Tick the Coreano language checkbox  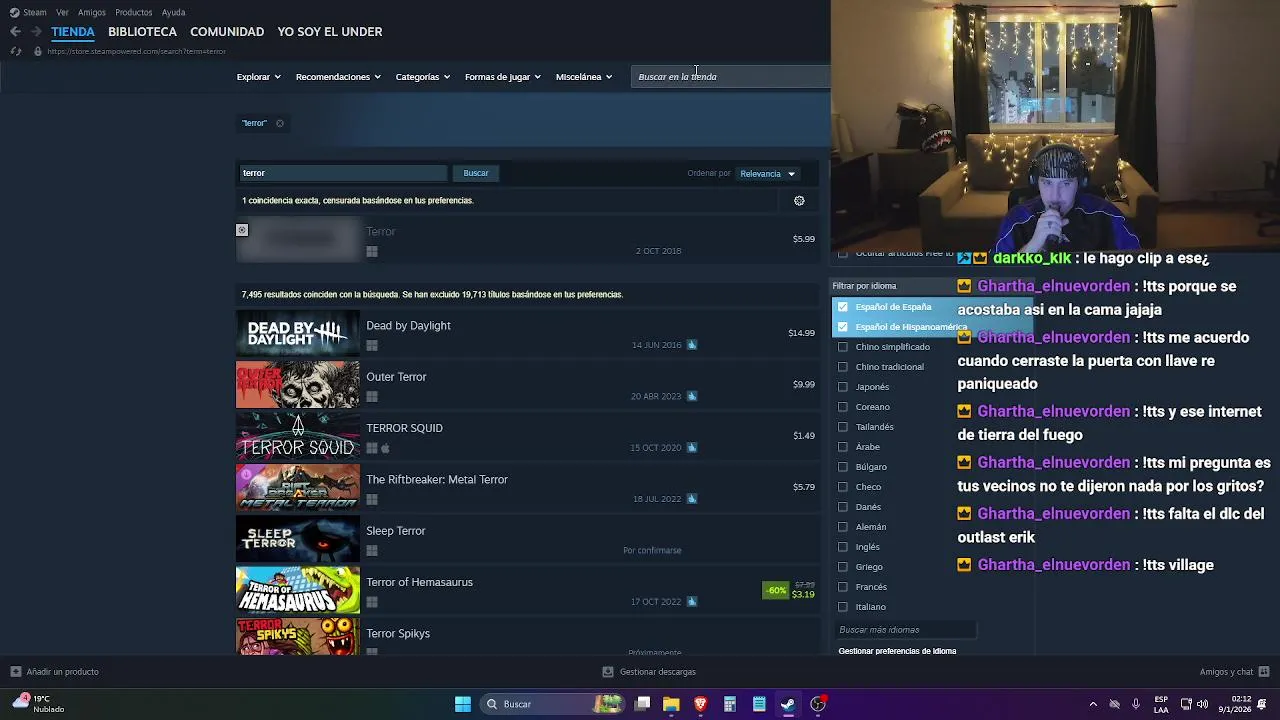843,407
